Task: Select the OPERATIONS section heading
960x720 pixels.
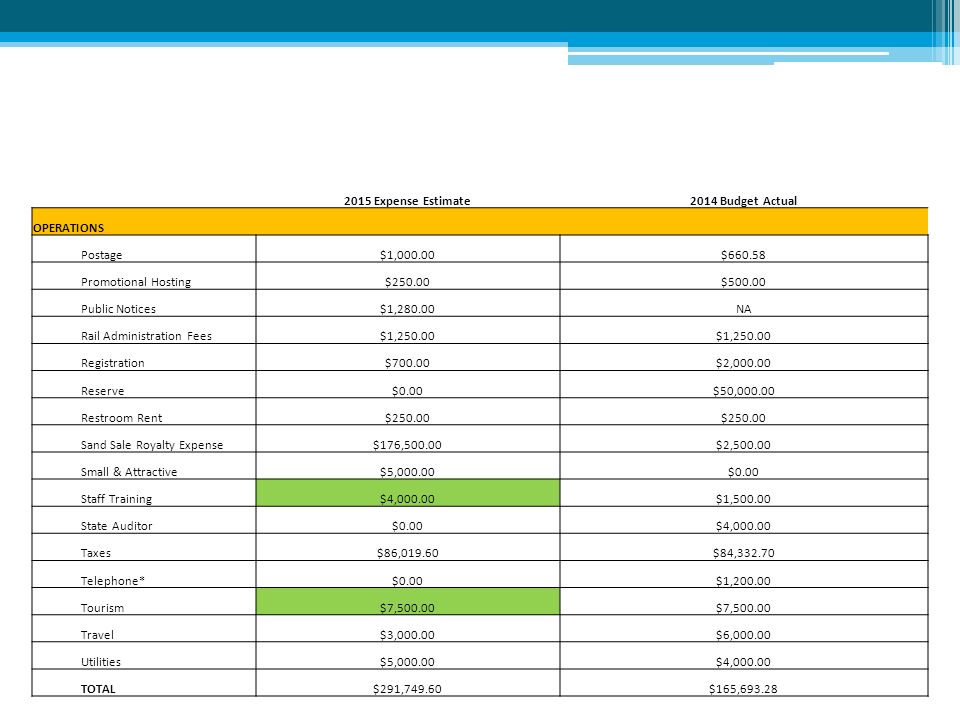Action: click(x=69, y=228)
